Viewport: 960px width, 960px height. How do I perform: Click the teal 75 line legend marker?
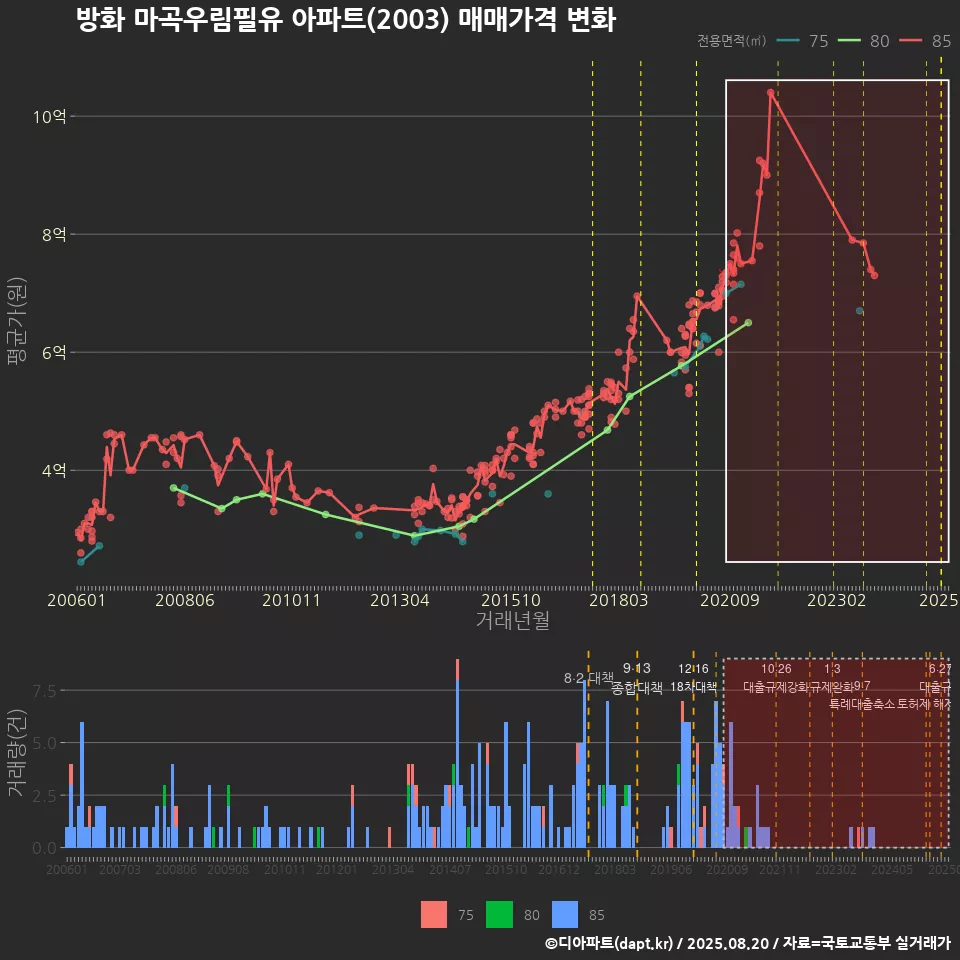(788, 41)
